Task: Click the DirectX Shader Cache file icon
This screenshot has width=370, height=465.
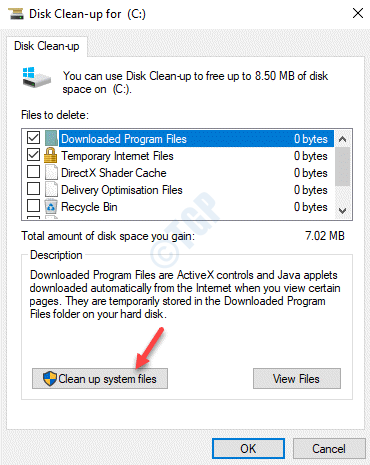Action: tap(51, 172)
